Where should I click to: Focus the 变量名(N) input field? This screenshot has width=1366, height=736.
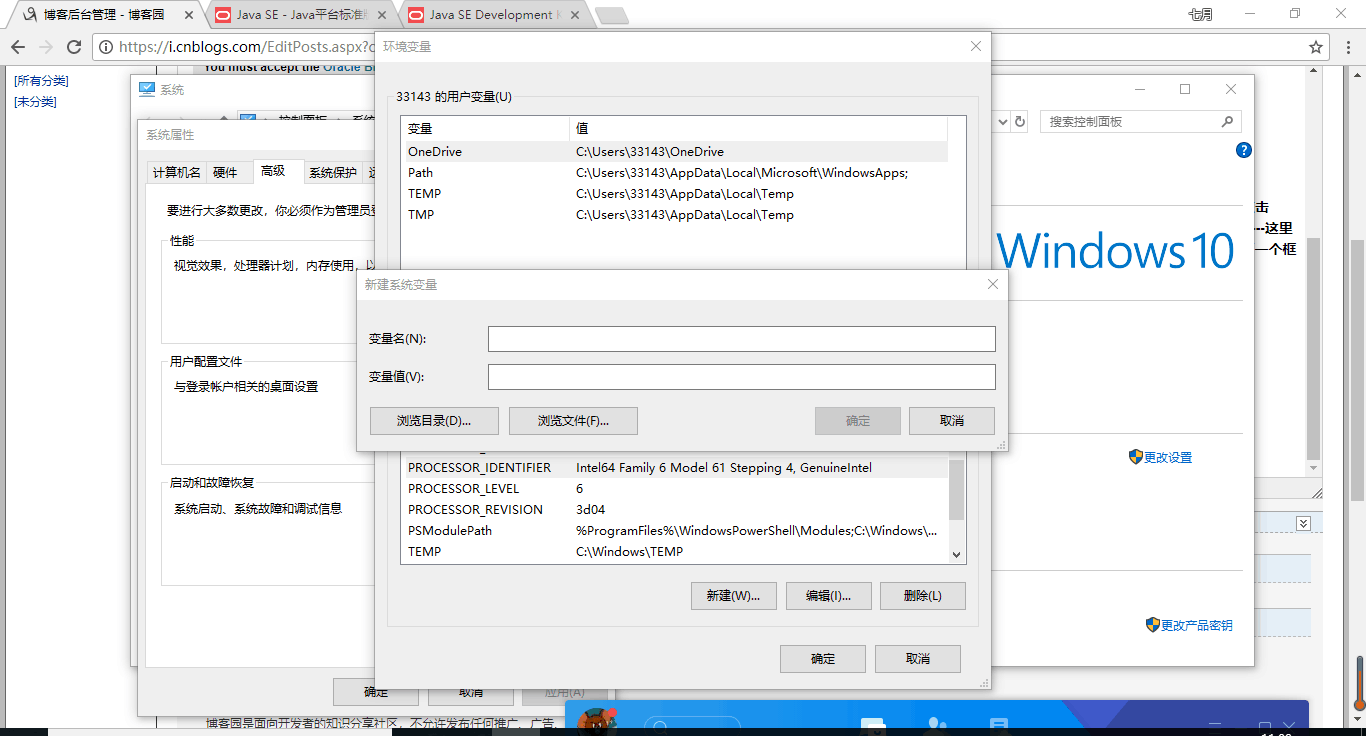click(x=742, y=339)
